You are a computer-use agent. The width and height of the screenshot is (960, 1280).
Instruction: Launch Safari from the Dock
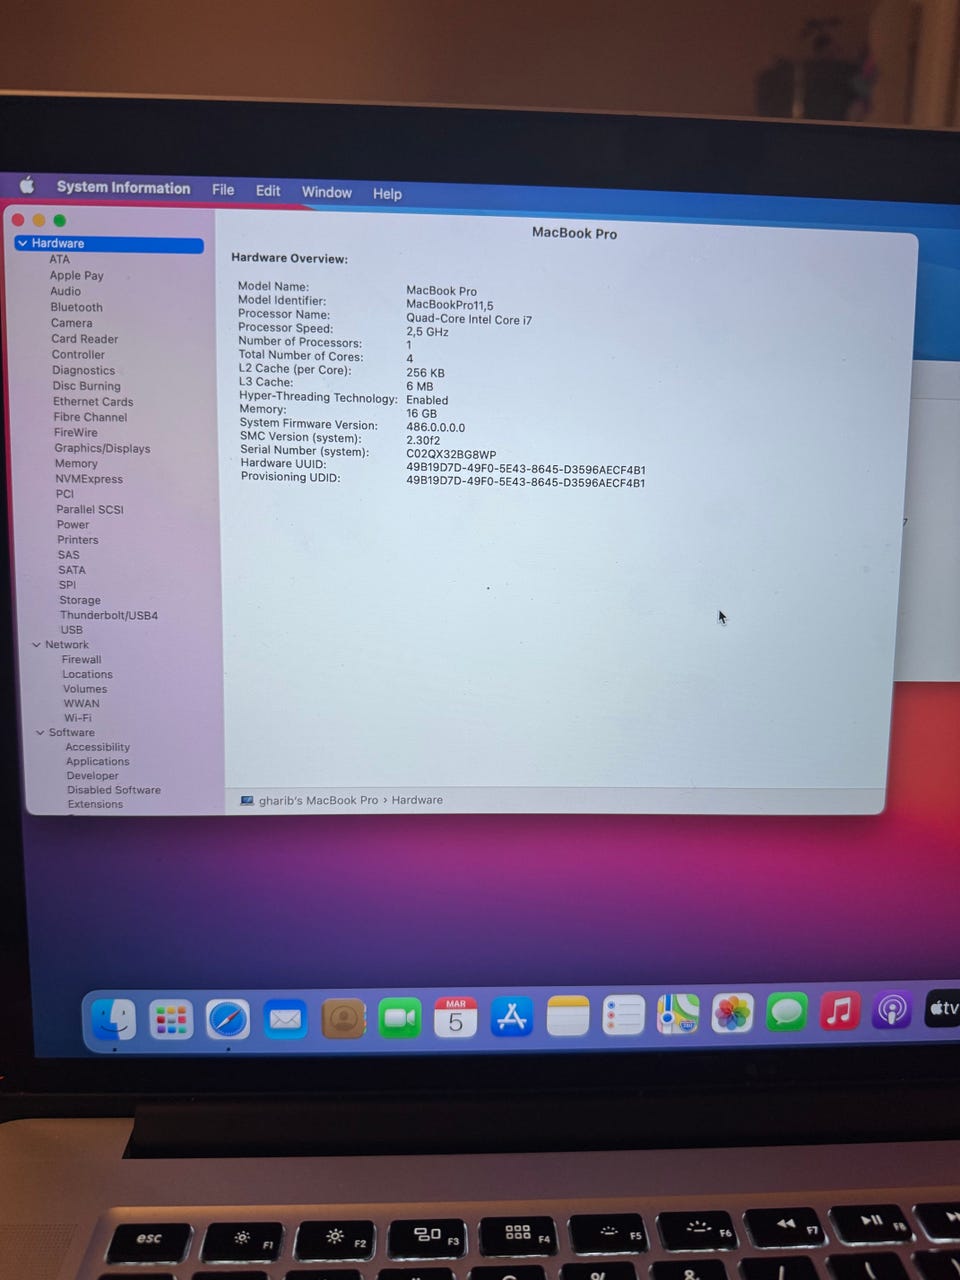pos(228,1020)
